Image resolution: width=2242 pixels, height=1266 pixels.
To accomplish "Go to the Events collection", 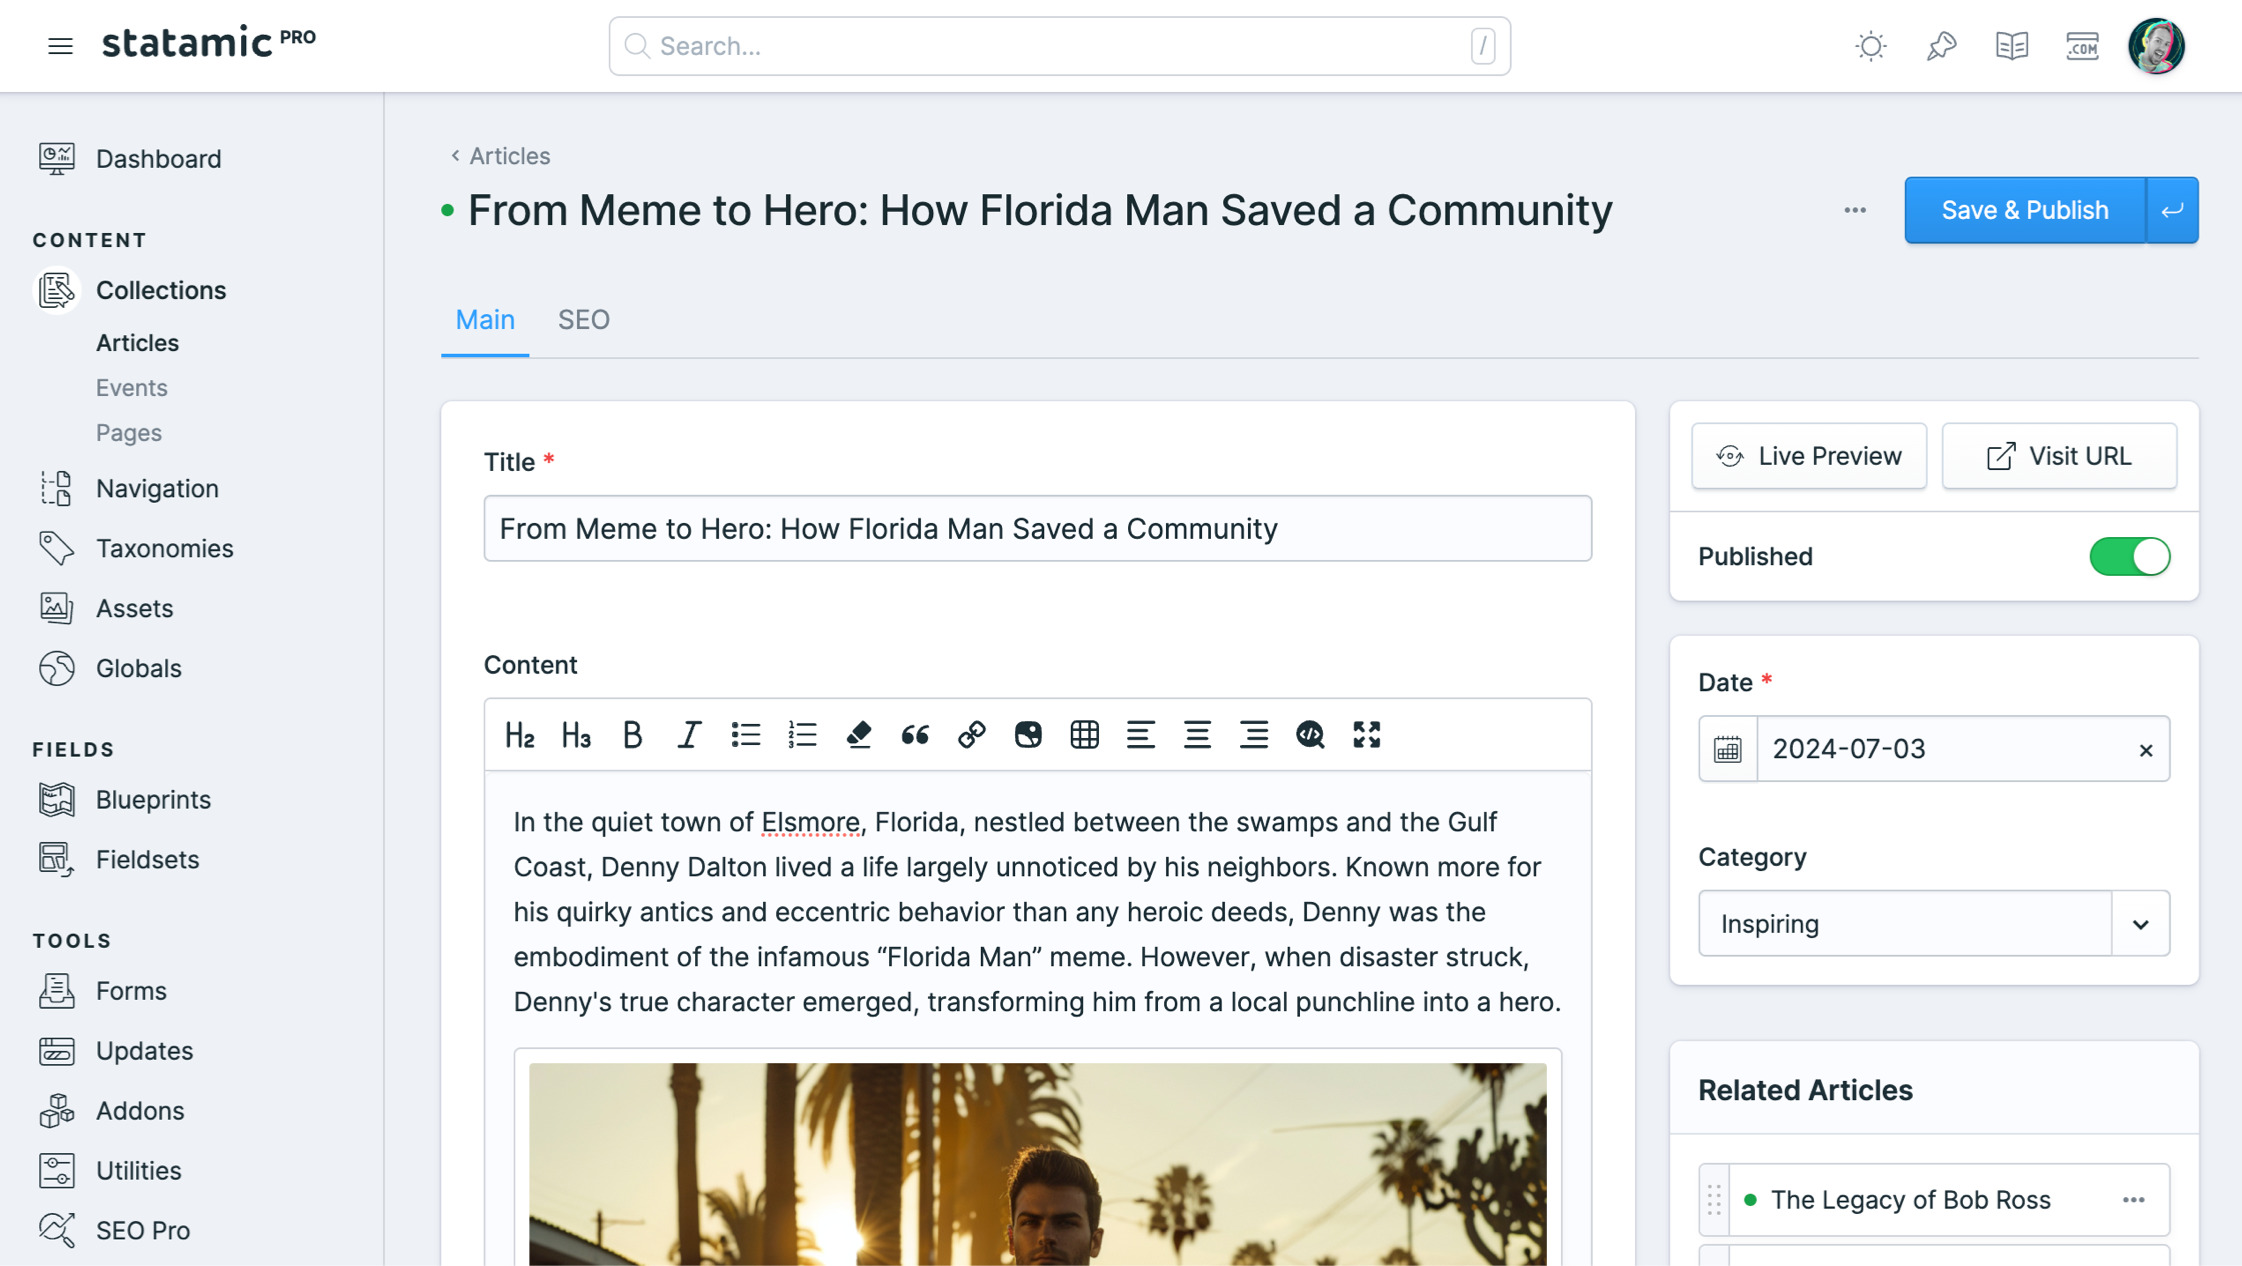I will click(131, 387).
